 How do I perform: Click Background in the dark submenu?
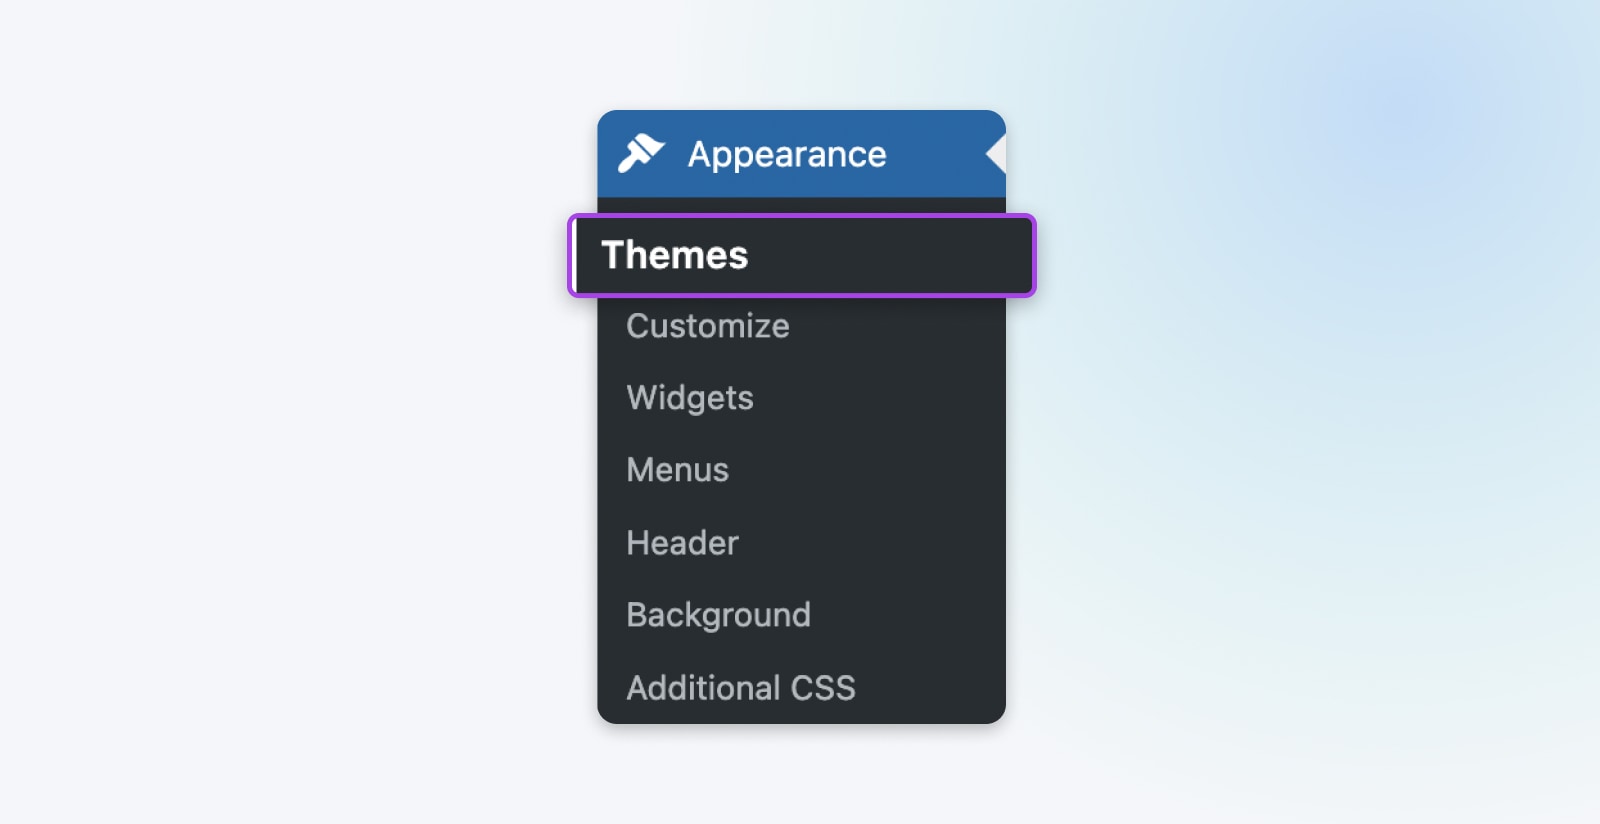click(718, 615)
